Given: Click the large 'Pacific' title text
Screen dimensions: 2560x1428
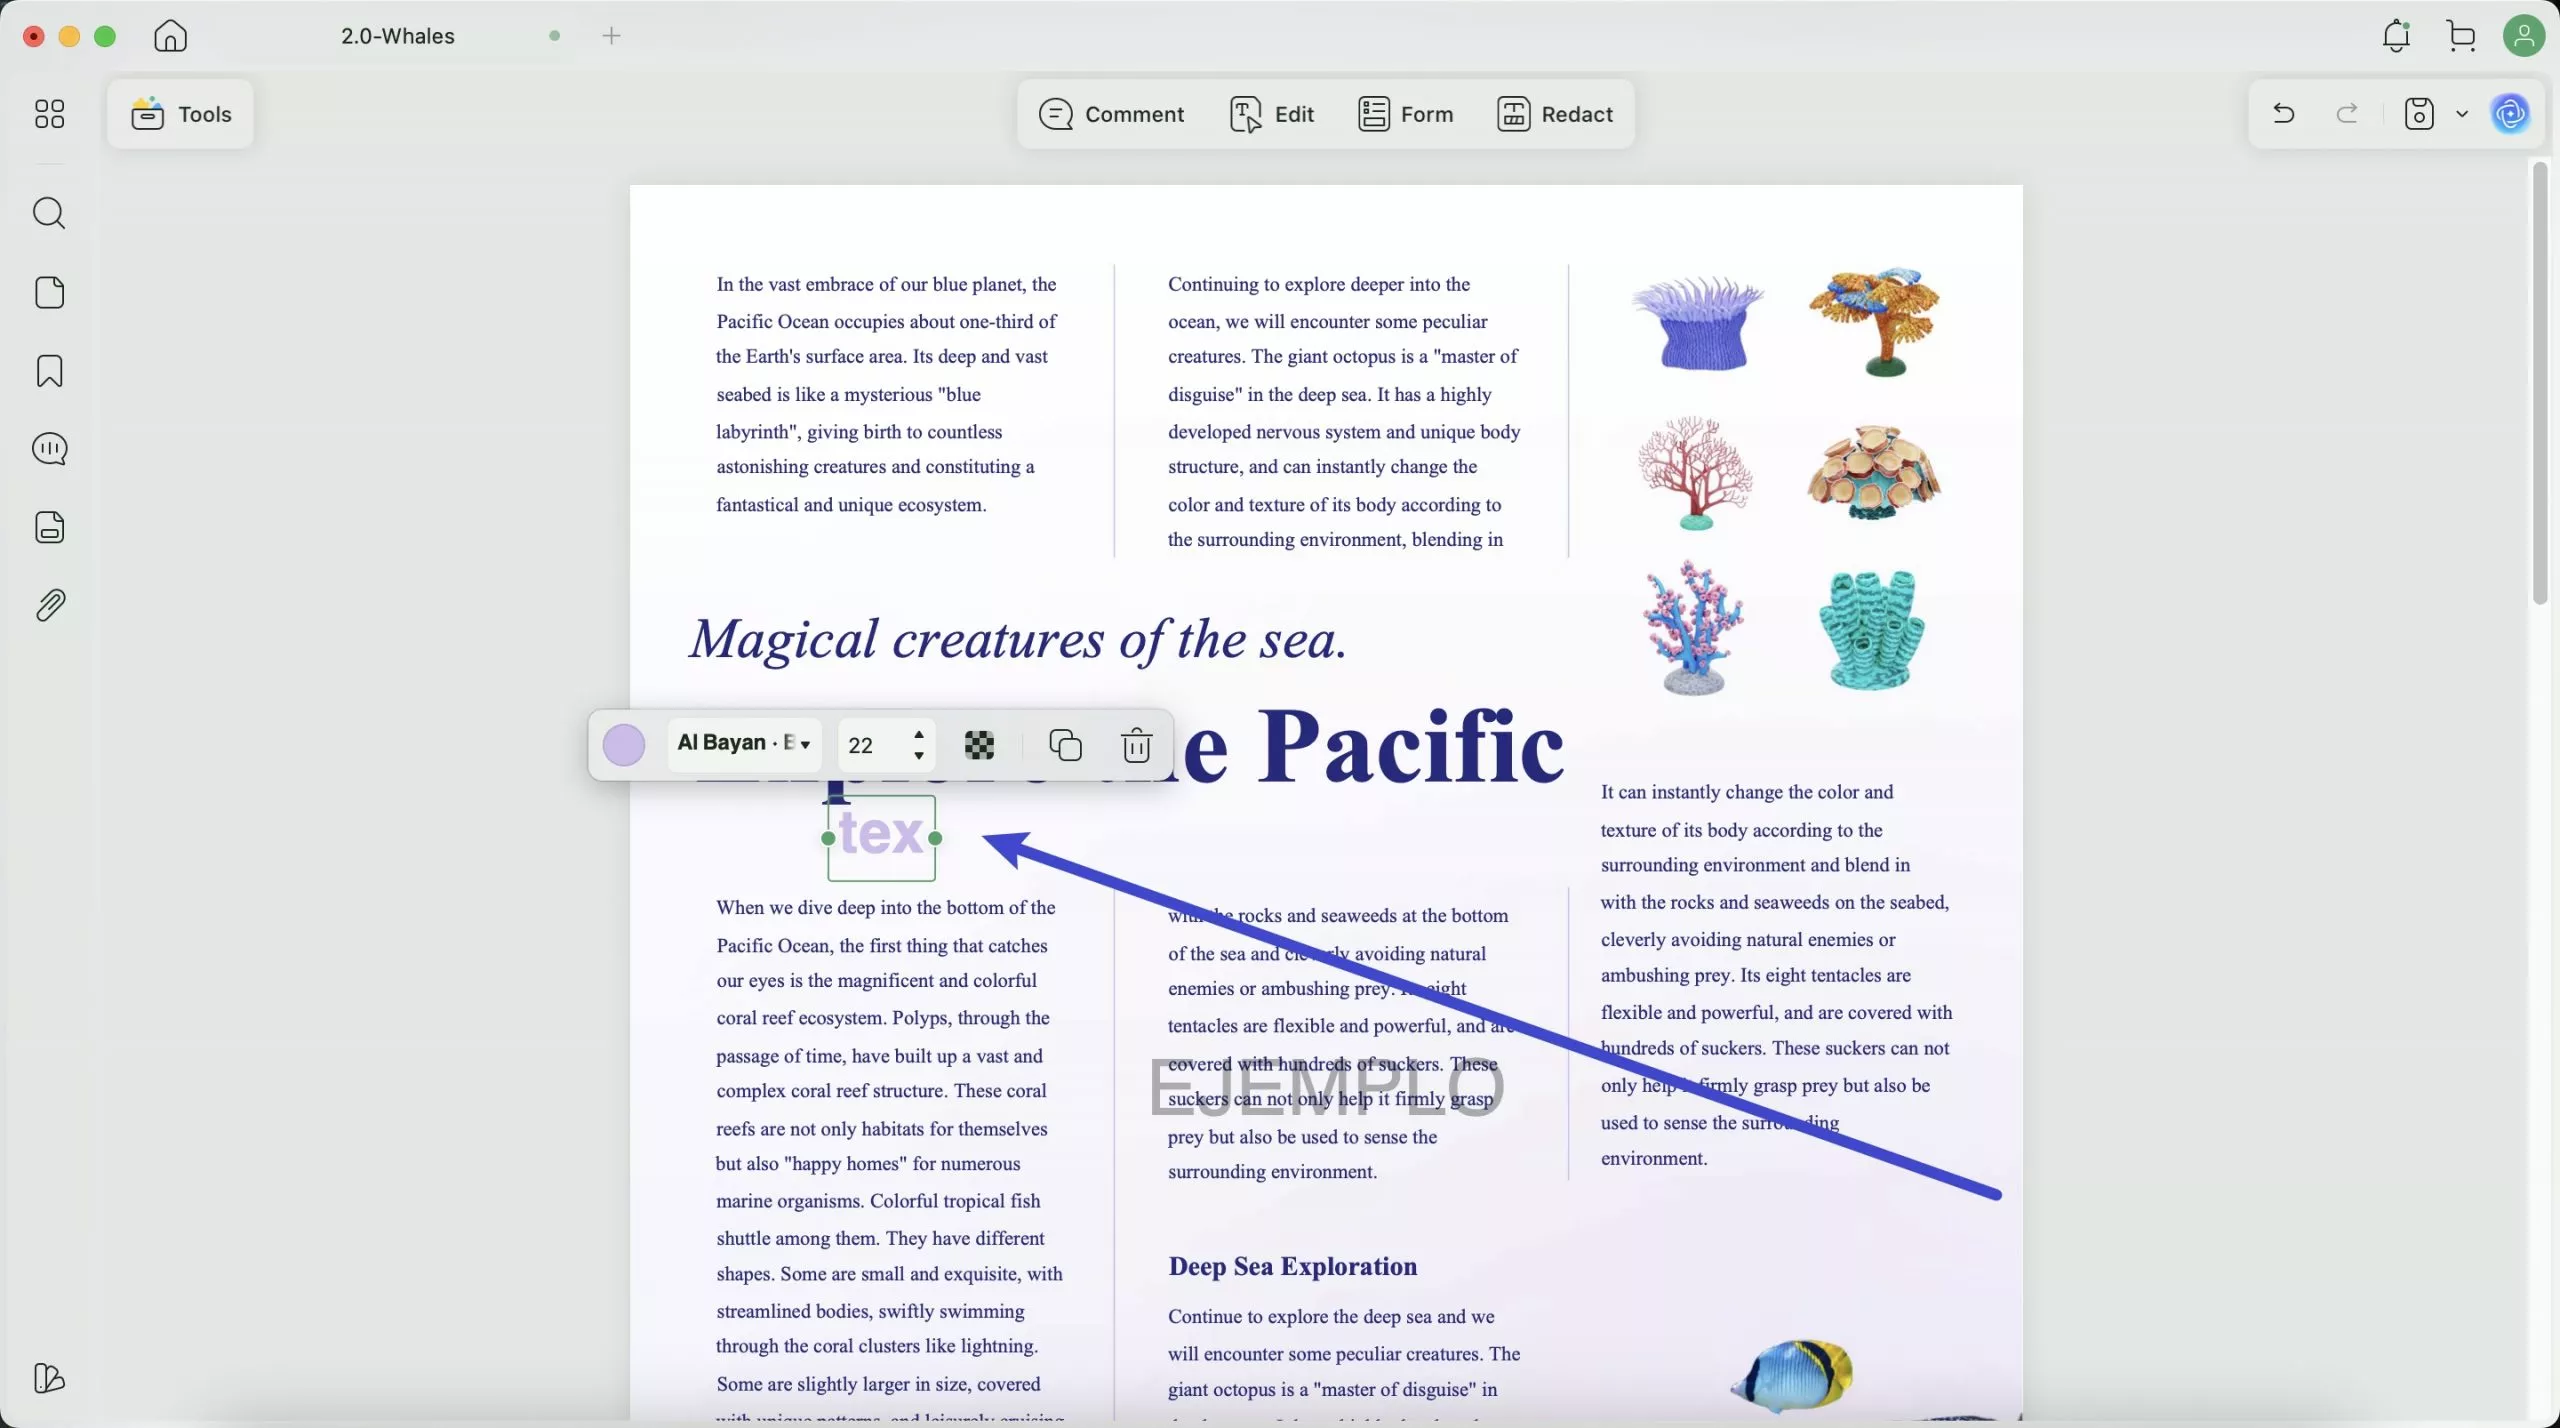Looking at the screenshot, I should coord(1410,746).
